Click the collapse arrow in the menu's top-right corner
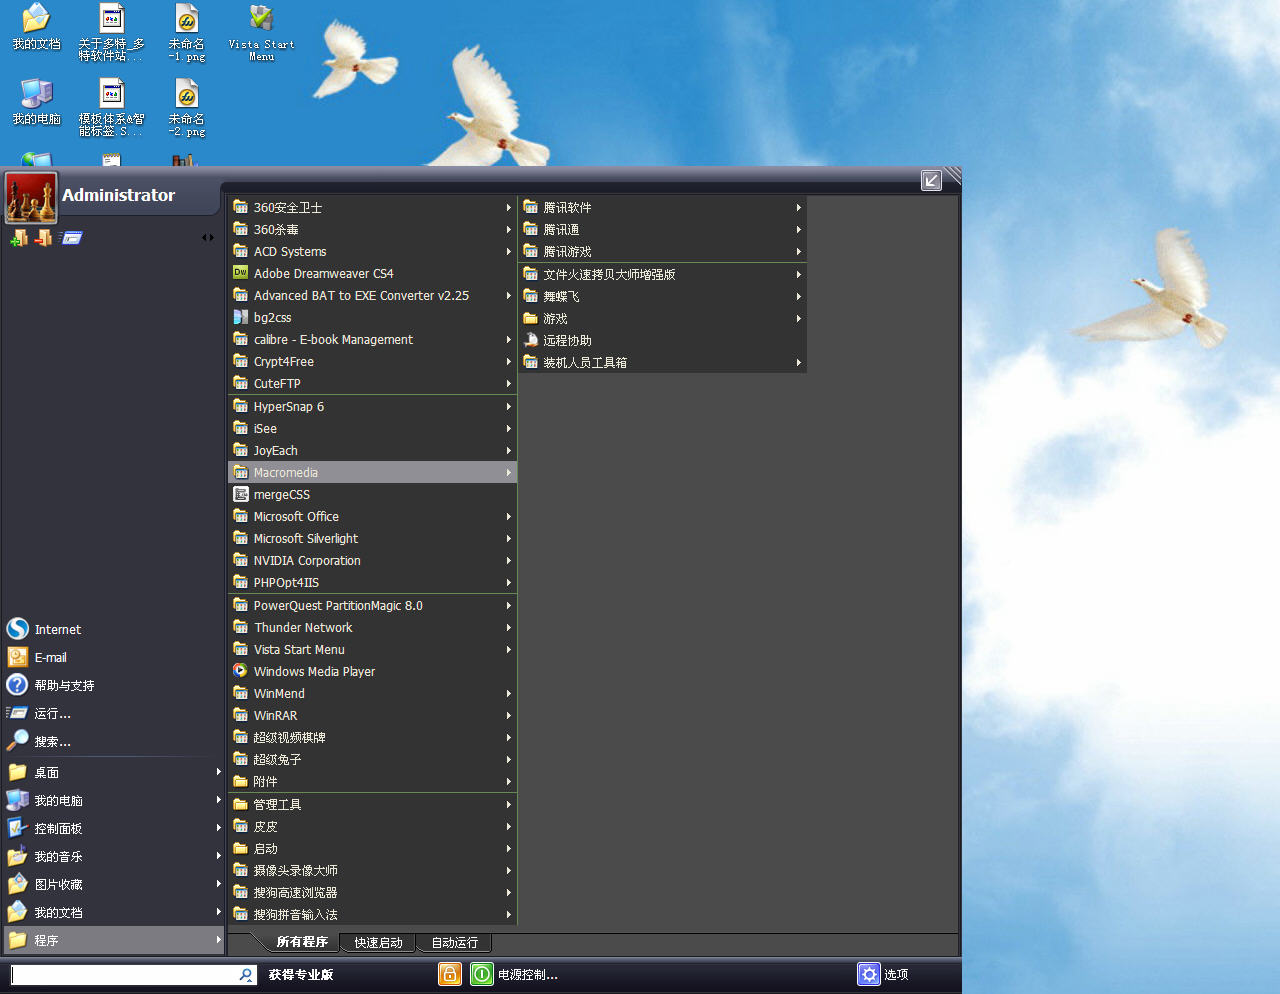The width and height of the screenshot is (1280, 994). coord(931,180)
